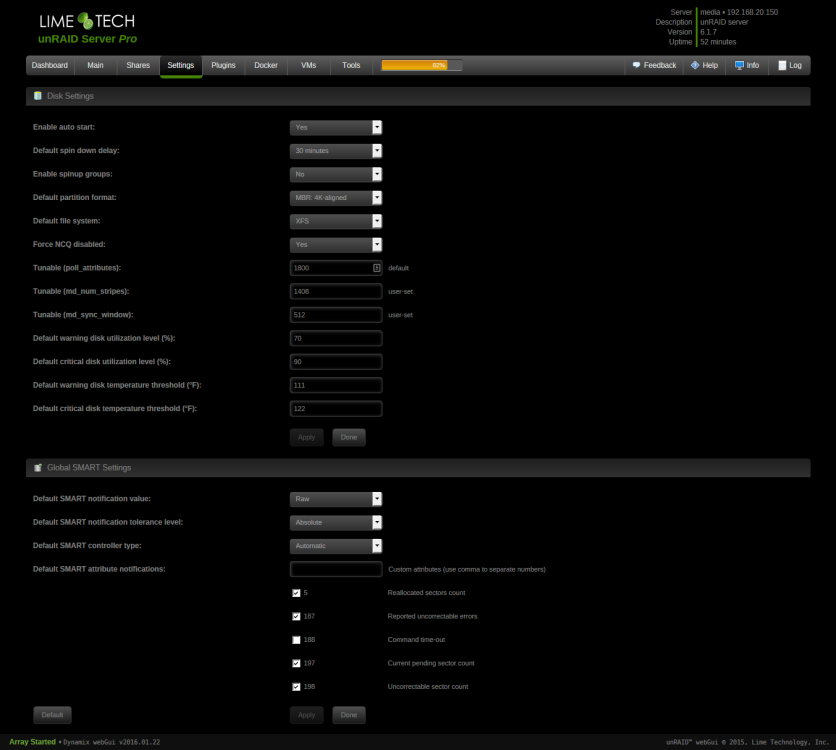Click the poll_attributes input field

[336, 268]
